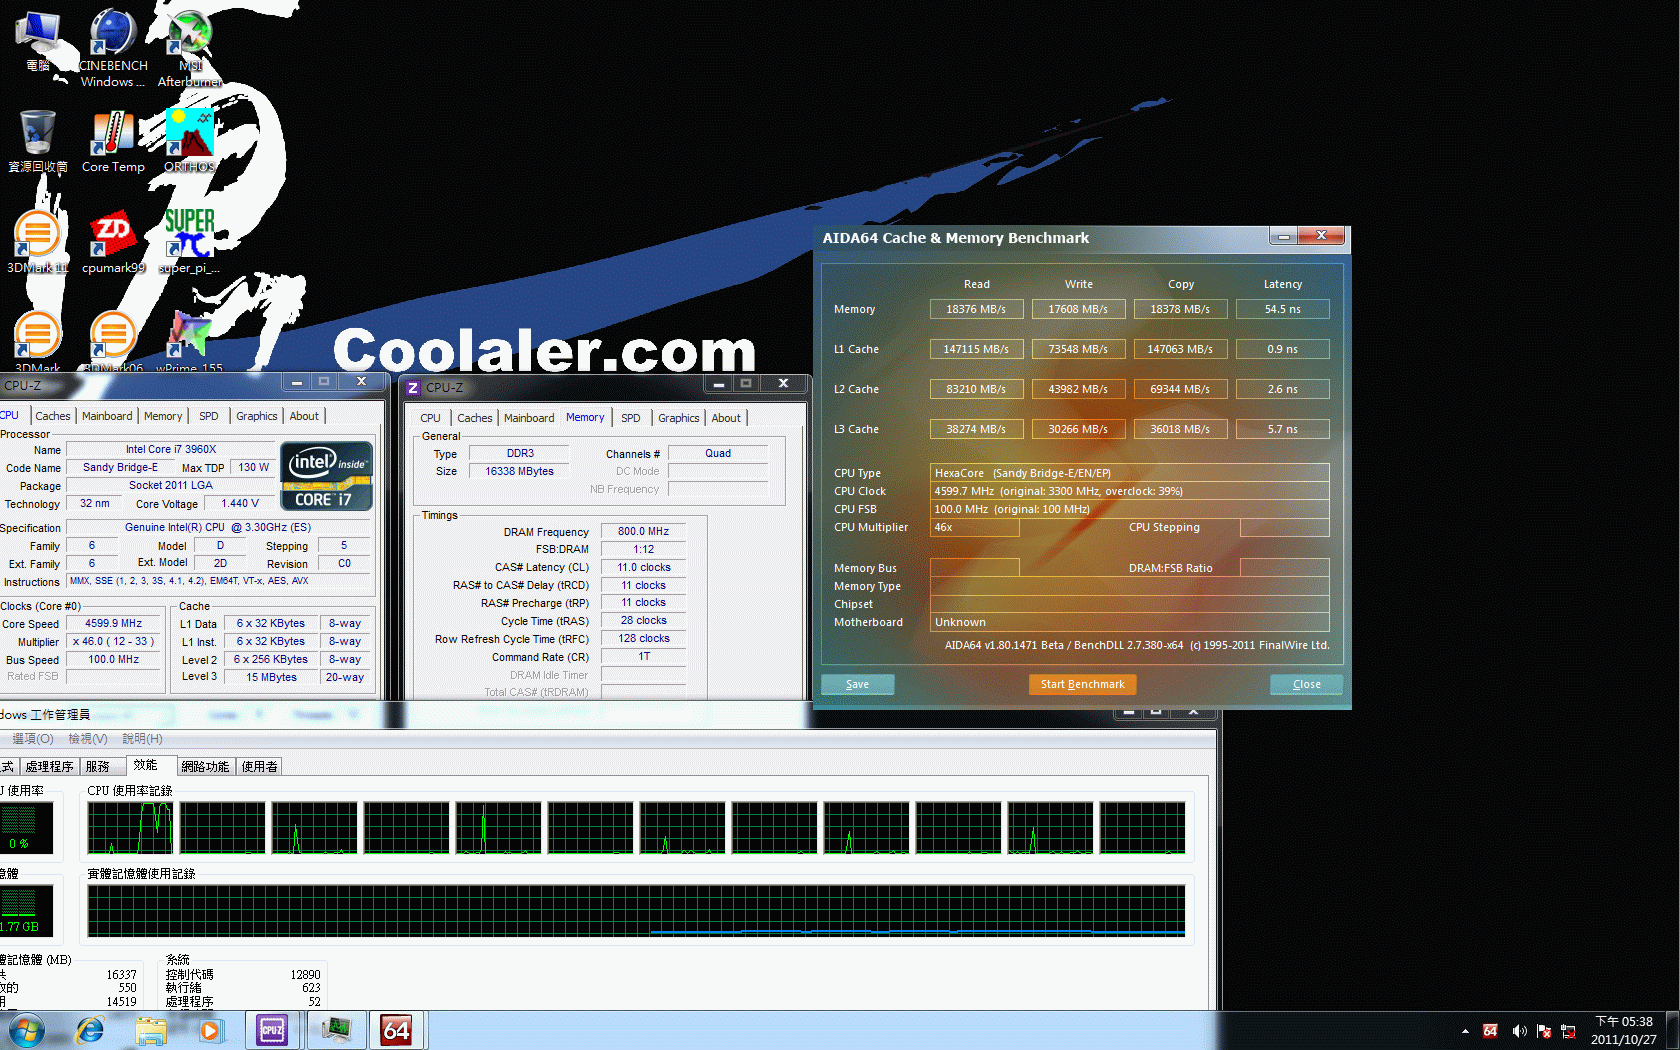Open the Action Center flag tray icon
This screenshot has width=1680, height=1050.
pos(1544,1031)
